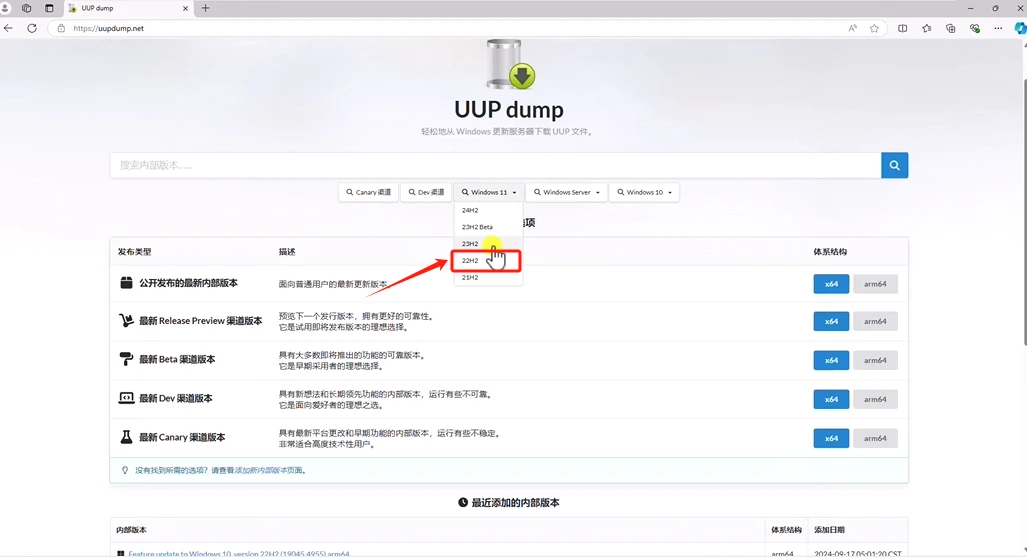Click the Release Preview channel icon
Screen dimensions: 1027x557
tap(126, 320)
